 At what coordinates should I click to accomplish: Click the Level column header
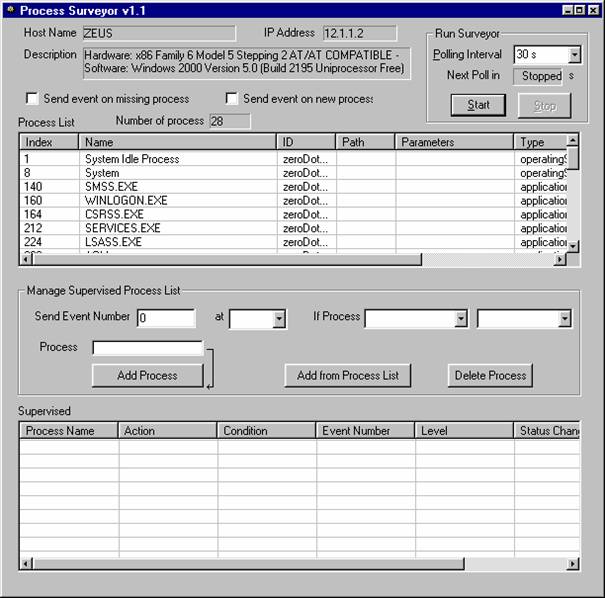coord(464,431)
